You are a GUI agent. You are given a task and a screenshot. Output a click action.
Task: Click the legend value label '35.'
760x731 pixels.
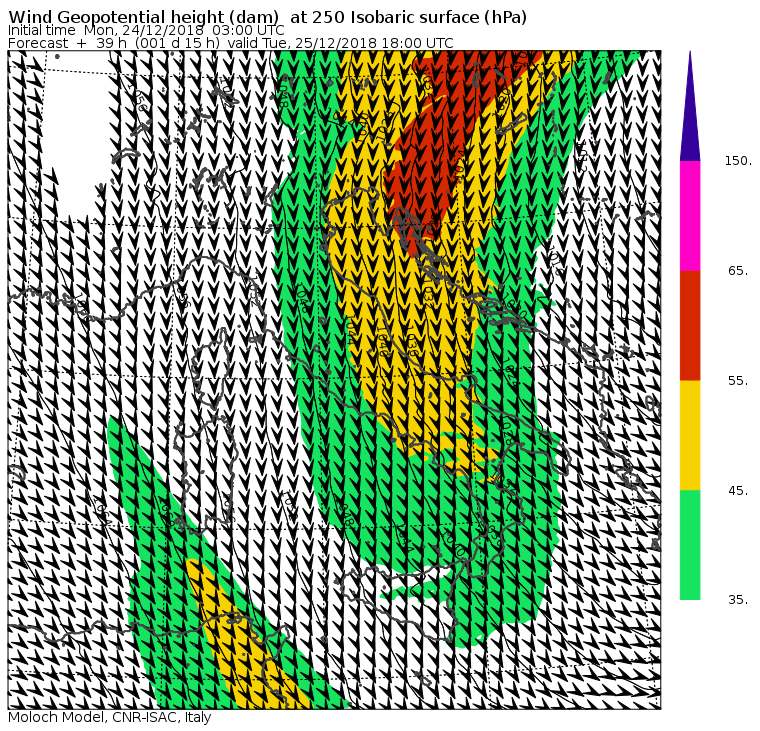[x=738, y=600]
